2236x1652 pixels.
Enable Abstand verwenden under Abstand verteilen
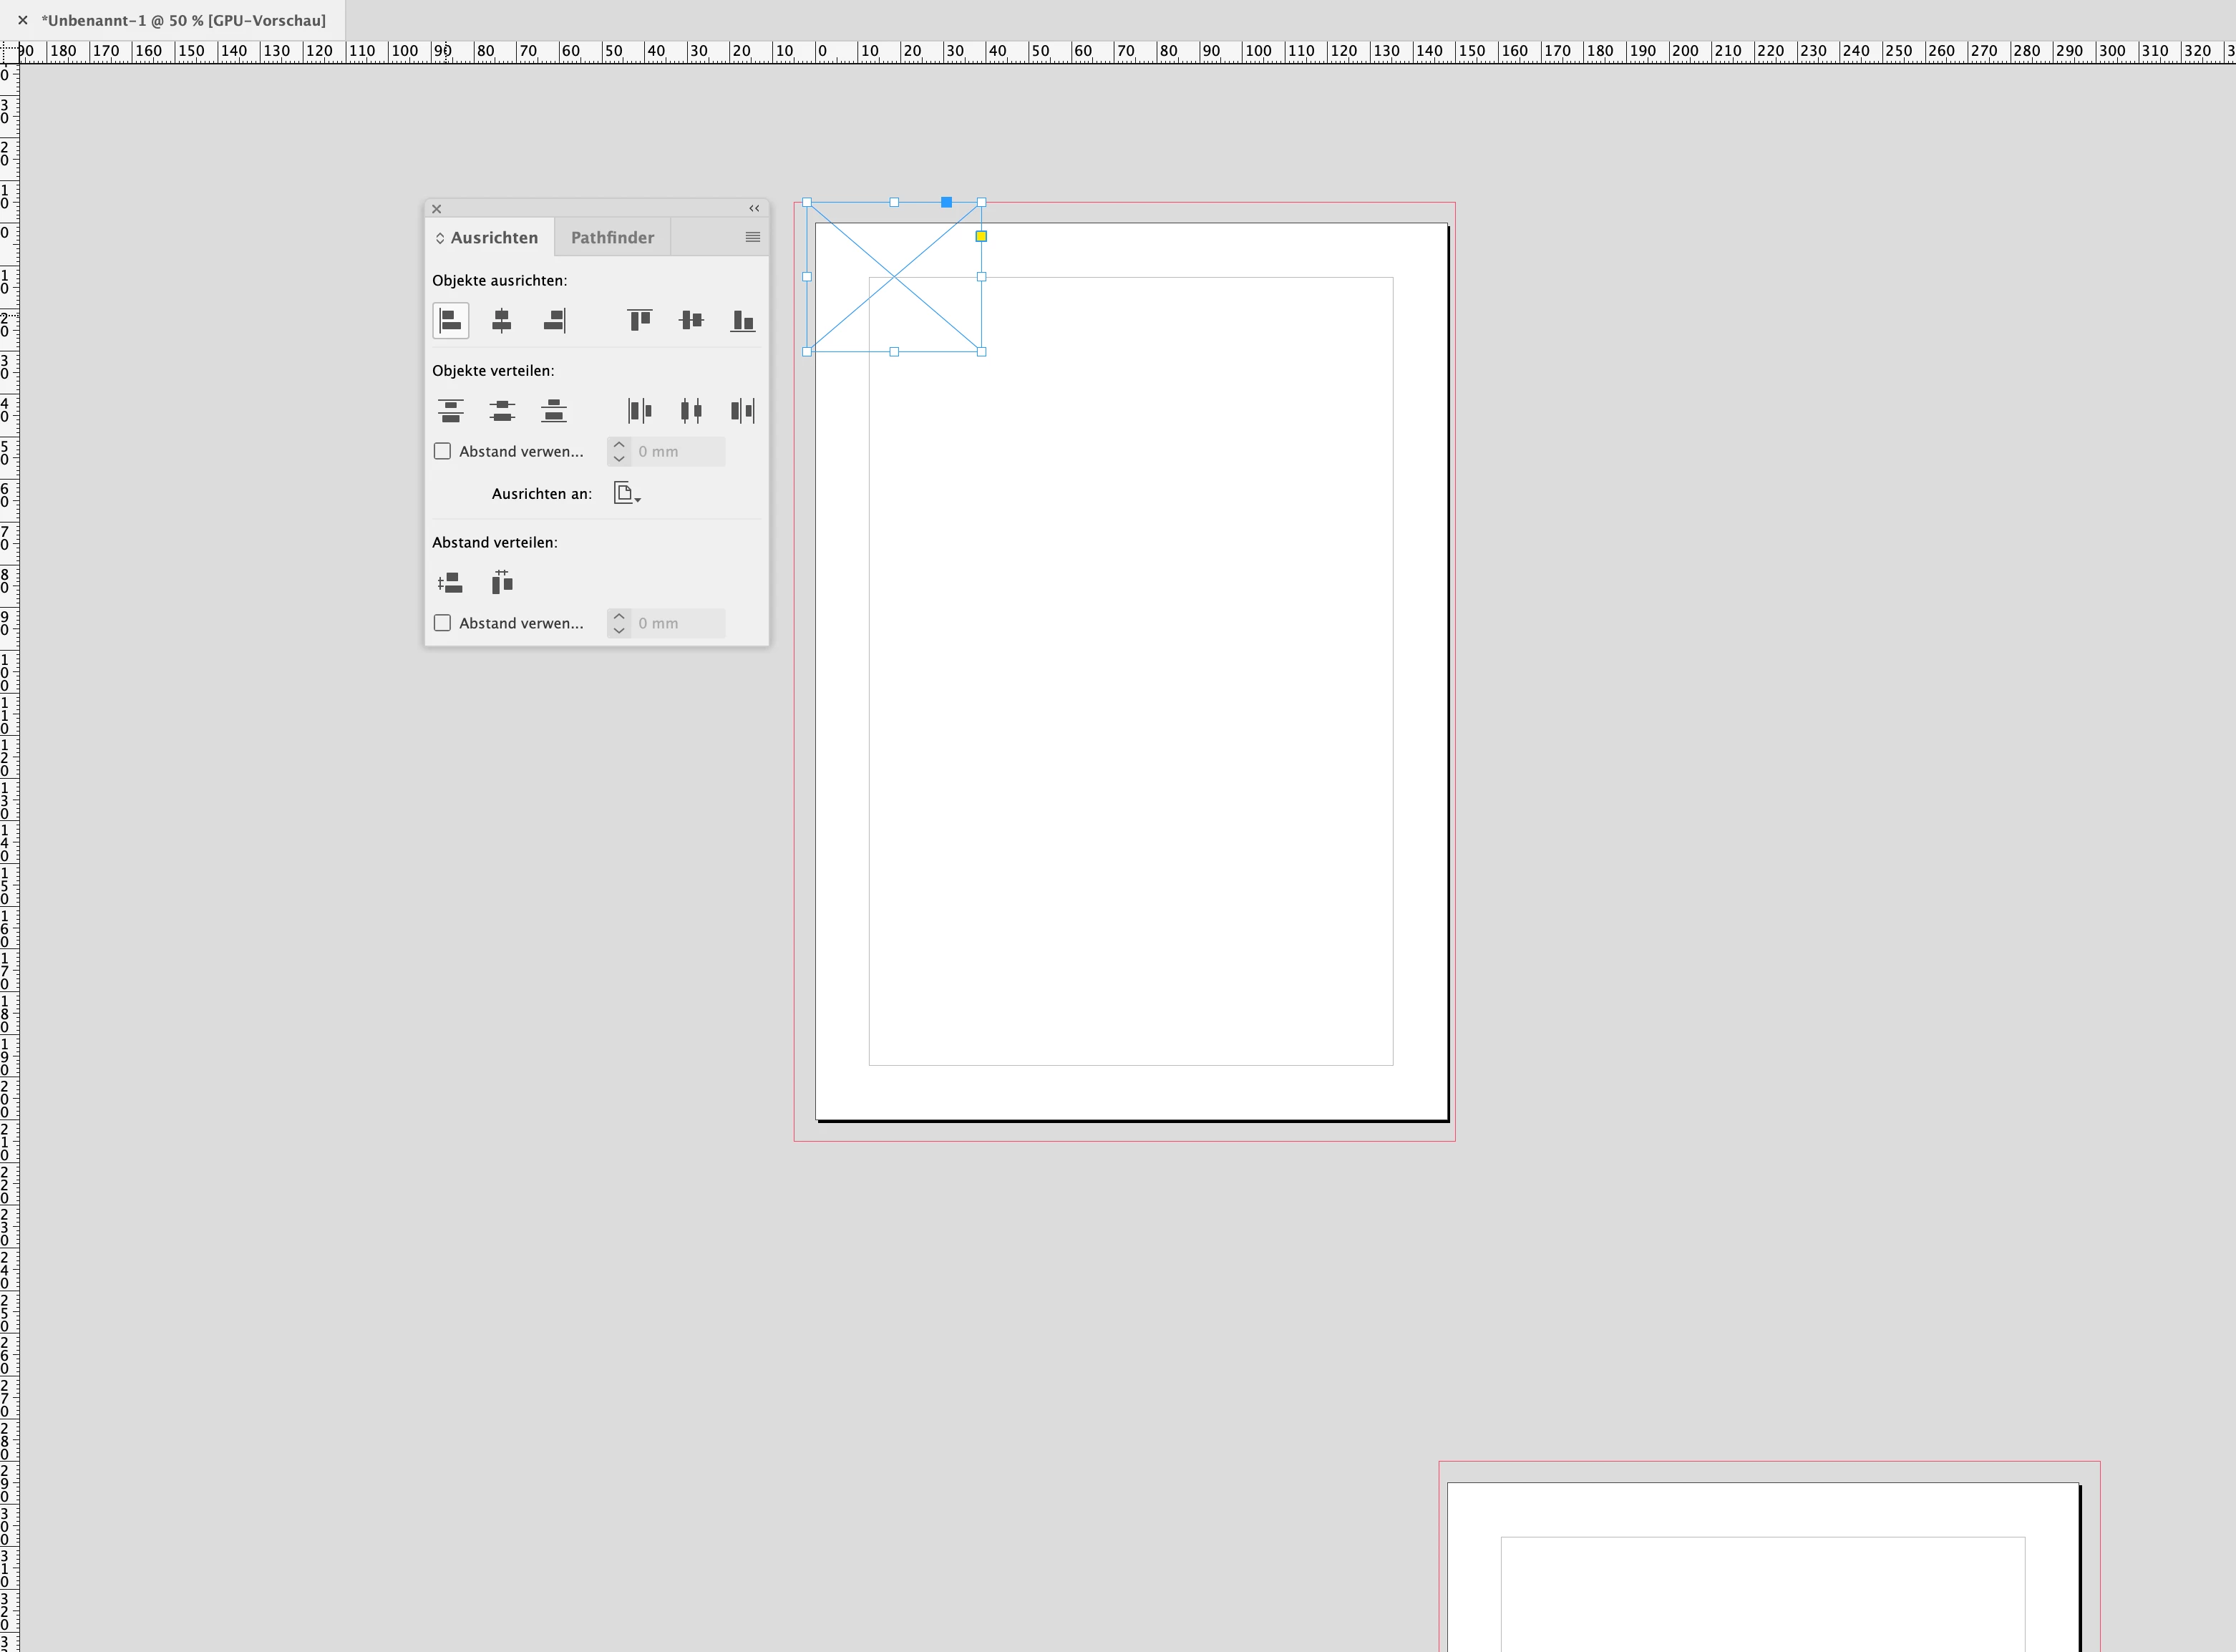coord(442,623)
